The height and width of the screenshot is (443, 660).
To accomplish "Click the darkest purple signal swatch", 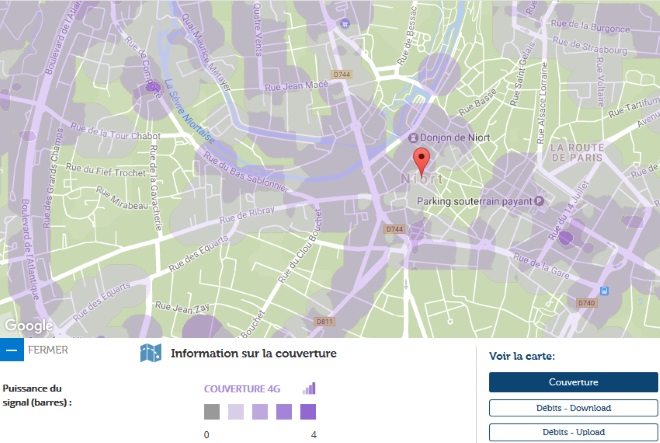I will point(308,412).
